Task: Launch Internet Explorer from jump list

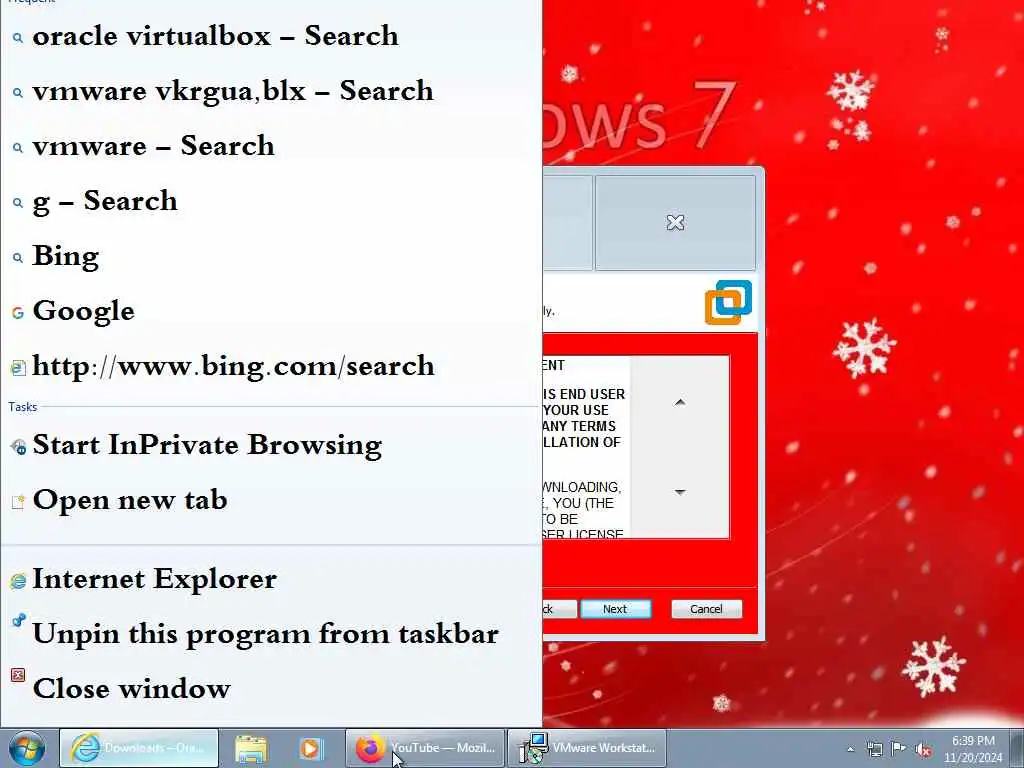Action: [x=271, y=579]
